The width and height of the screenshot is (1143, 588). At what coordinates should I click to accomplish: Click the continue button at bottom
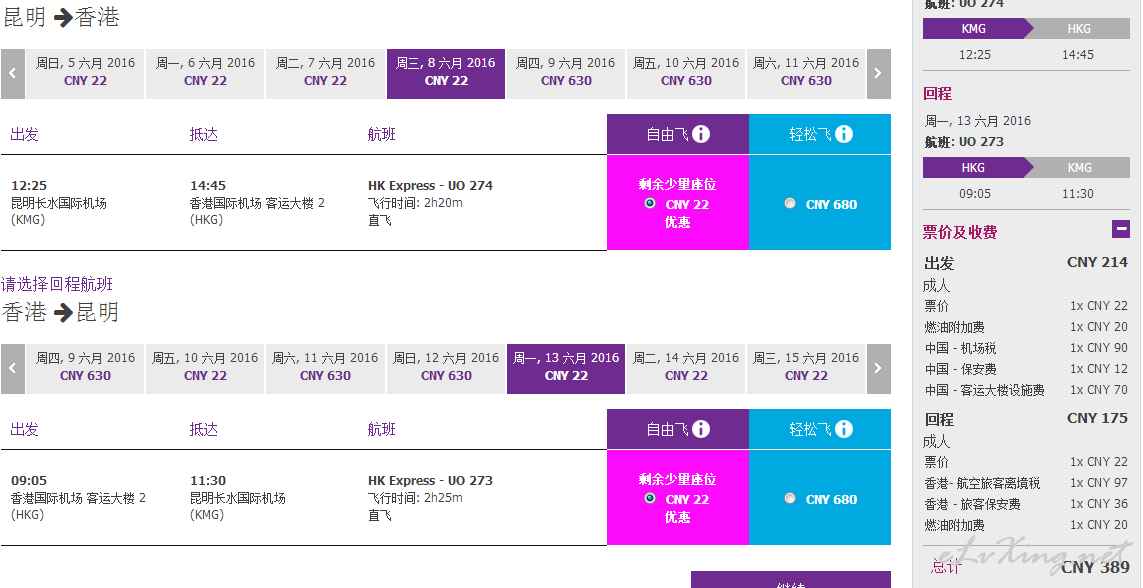coord(791,580)
